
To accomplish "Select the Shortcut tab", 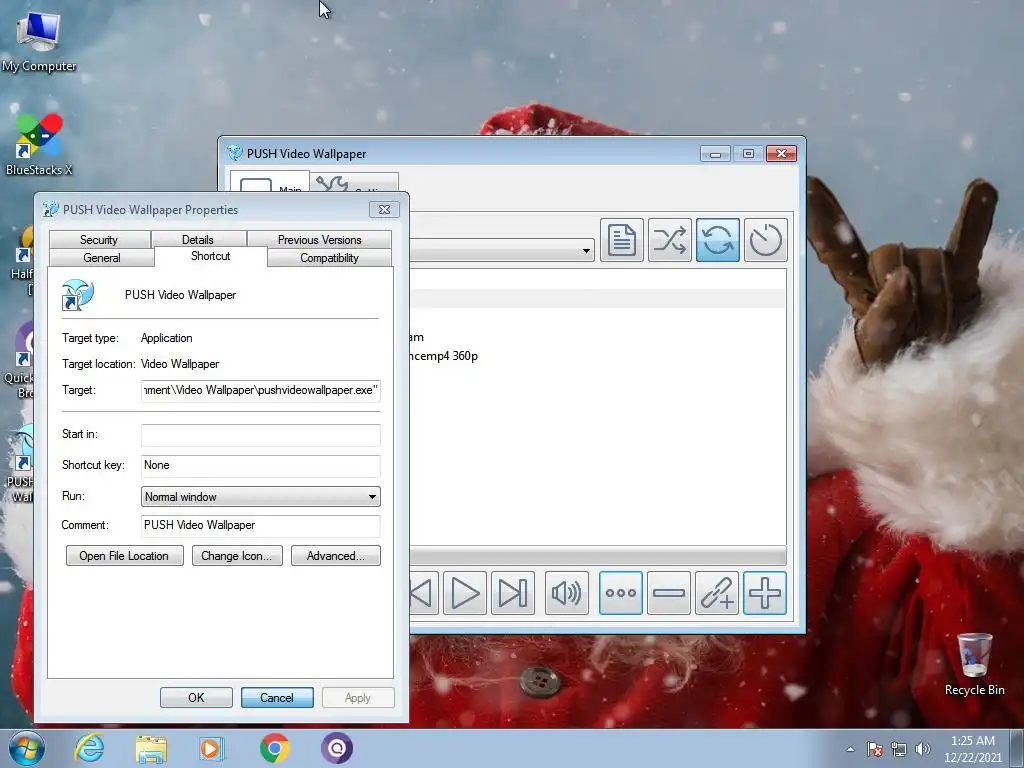I will click(x=210, y=256).
